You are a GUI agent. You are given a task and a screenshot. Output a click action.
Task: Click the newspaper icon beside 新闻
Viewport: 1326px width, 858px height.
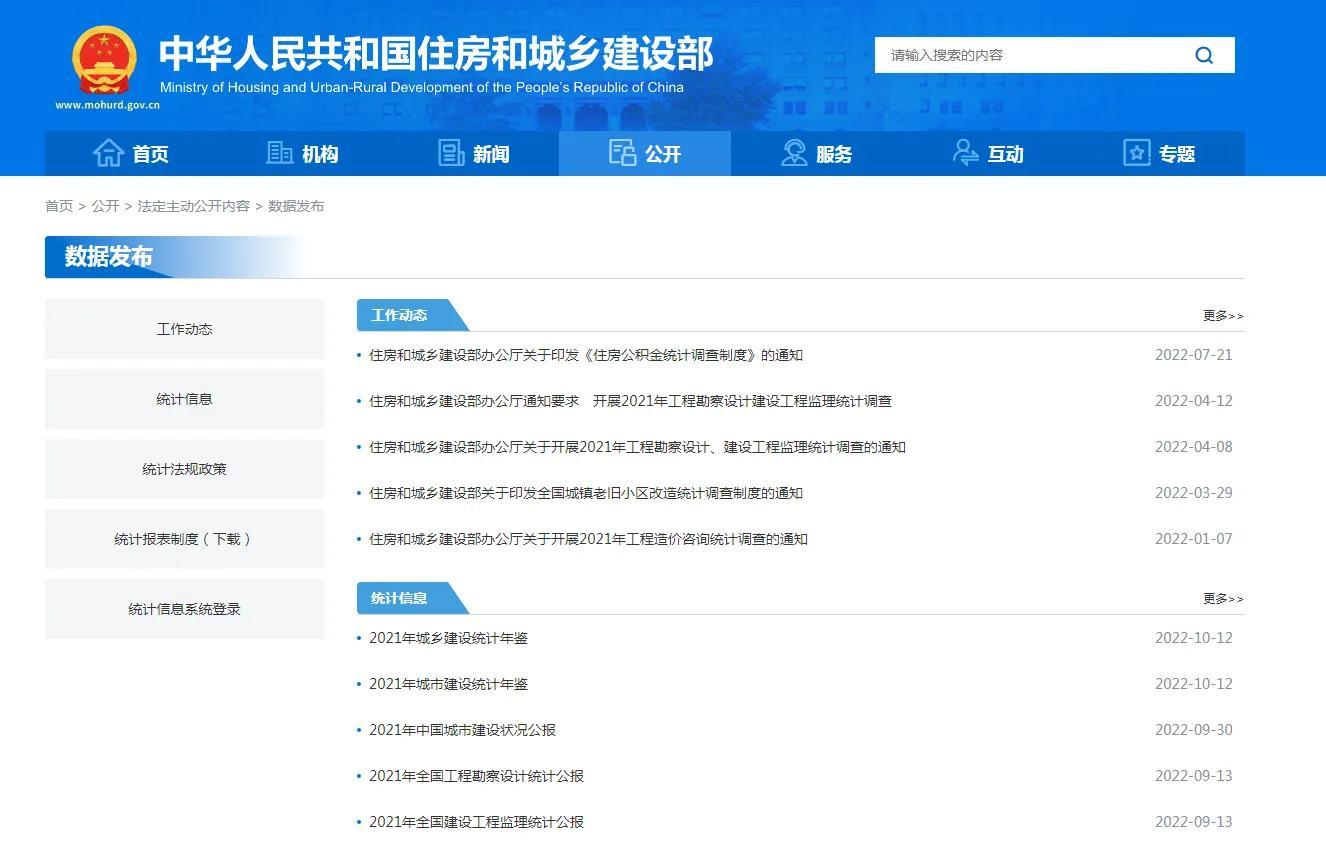point(451,153)
